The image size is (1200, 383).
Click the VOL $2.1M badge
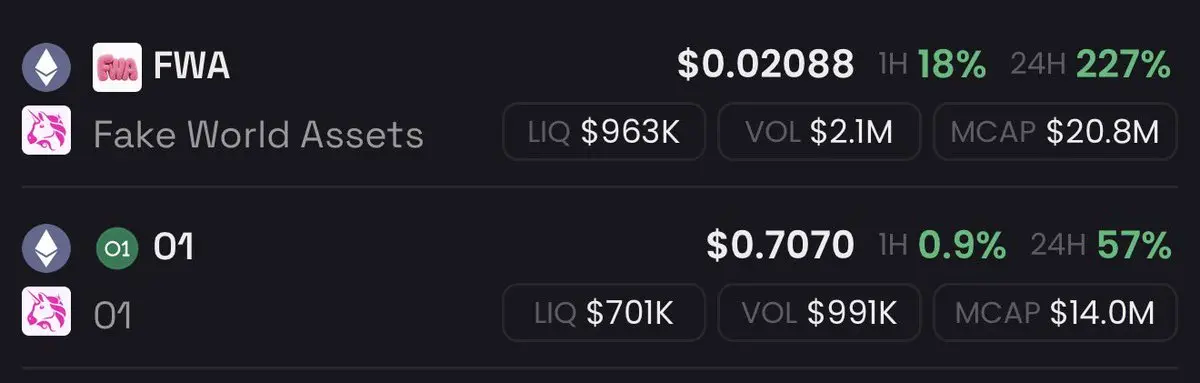coord(818,131)
